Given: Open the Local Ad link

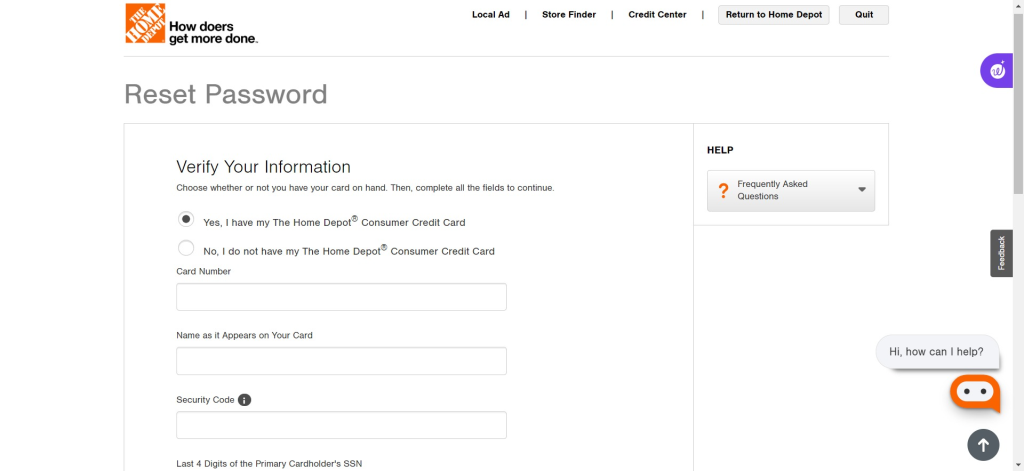Looking at the screenshot, I should 490,14.
